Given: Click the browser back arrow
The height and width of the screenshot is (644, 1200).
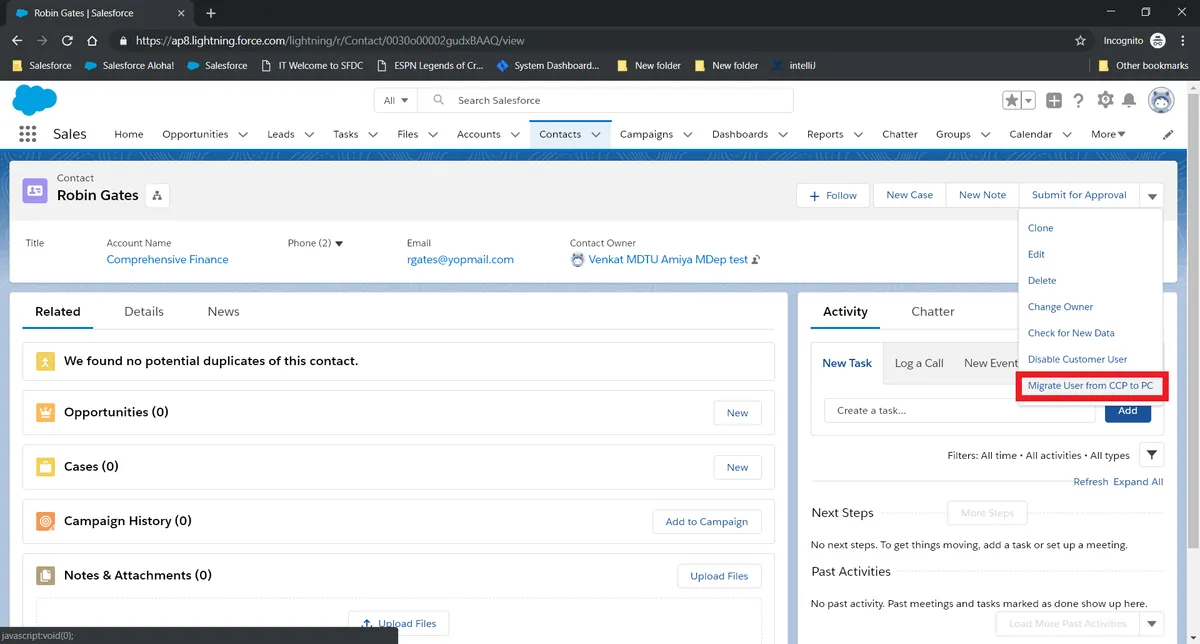Looking at the screenshot, I should click(17, 41).
